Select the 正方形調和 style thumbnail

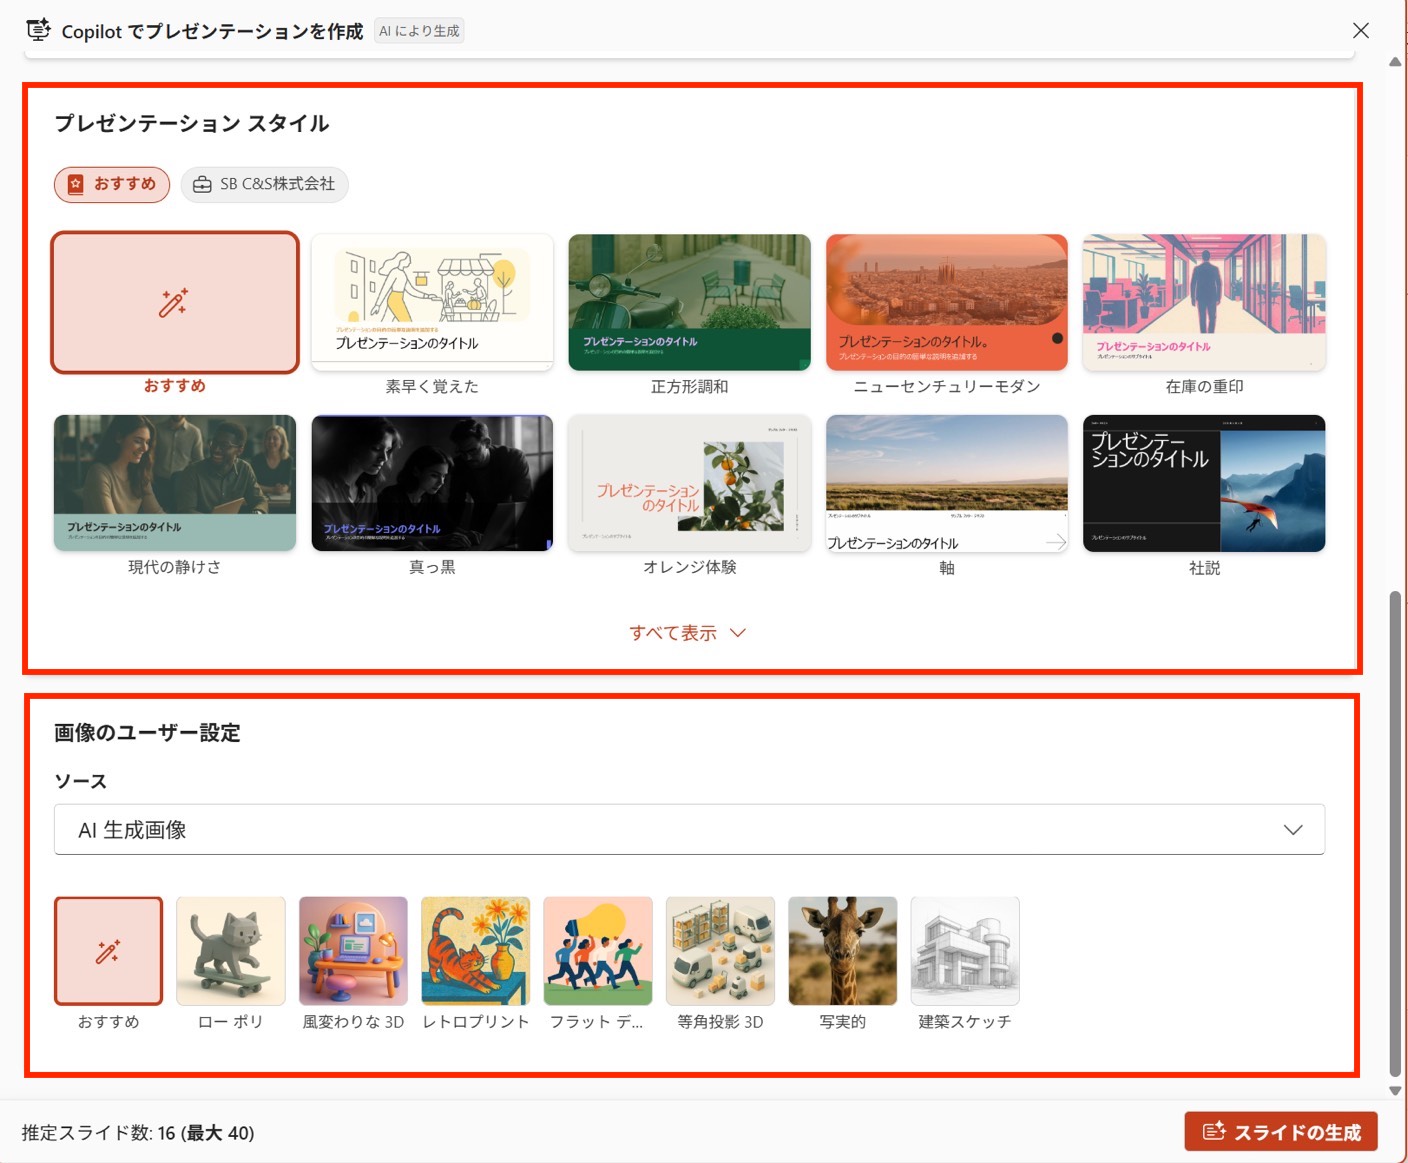pyautogui.click(x=689, y=303)
